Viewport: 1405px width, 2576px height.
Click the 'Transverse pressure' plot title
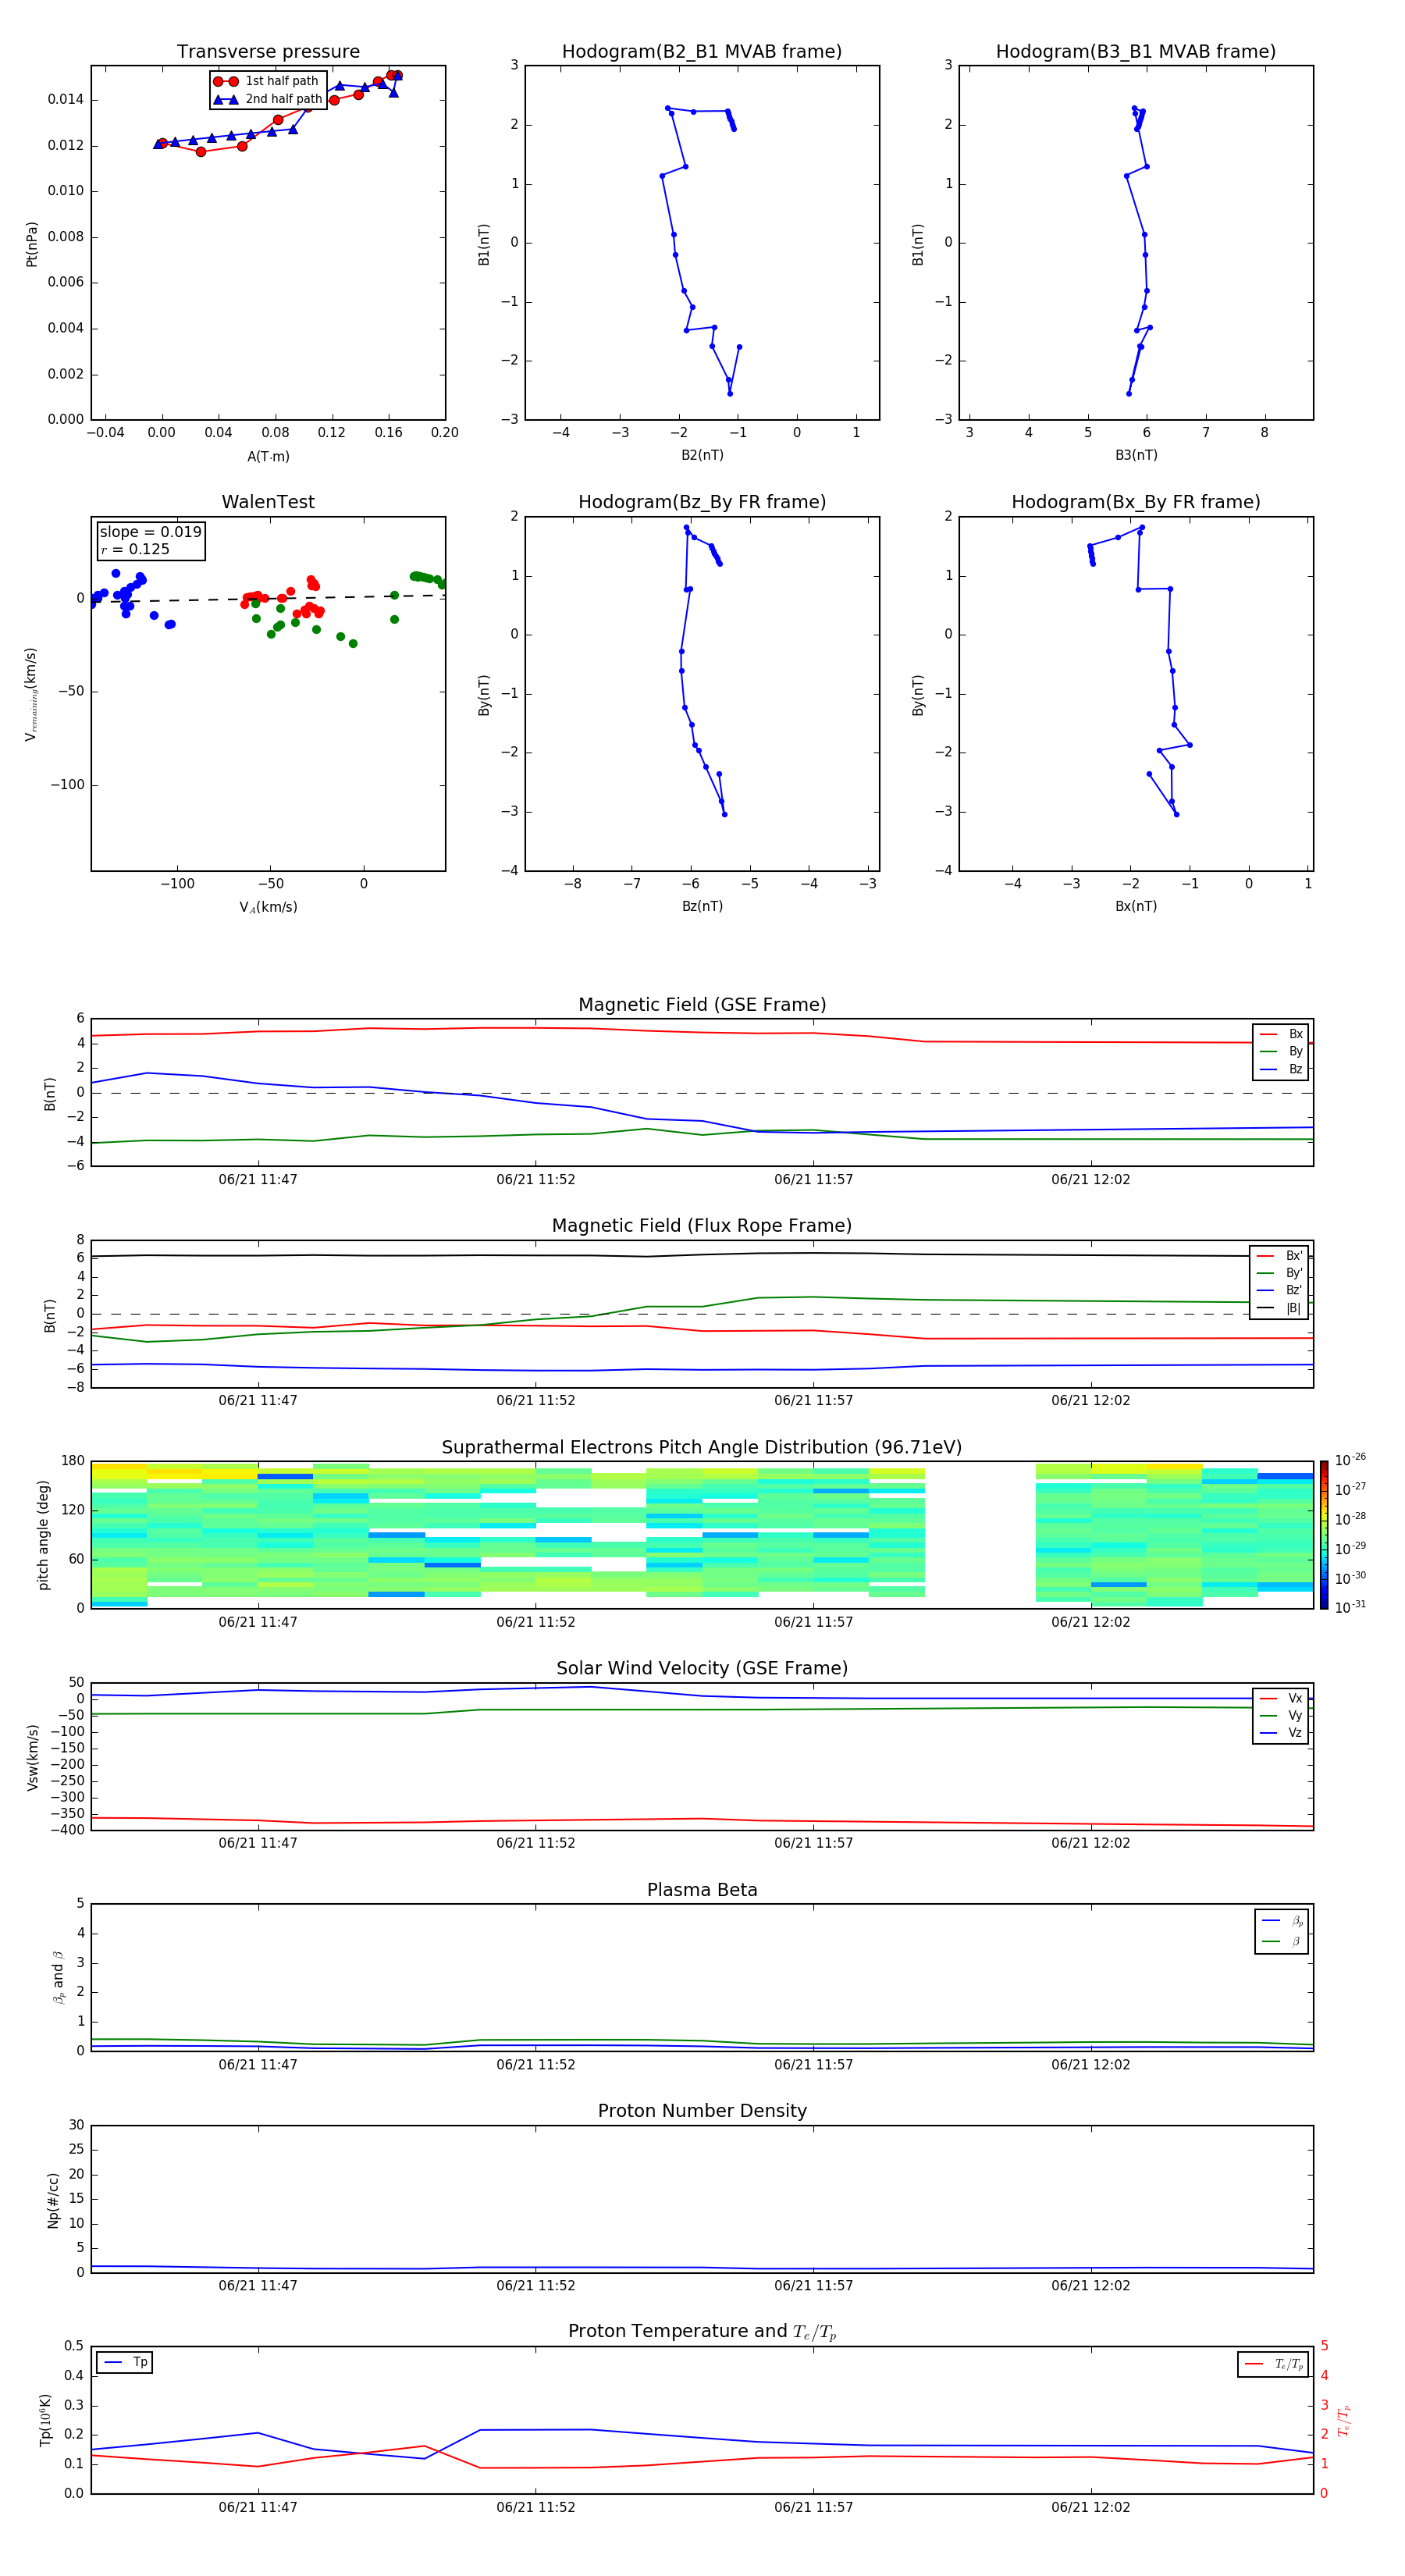pyautogui.click(x=268, y=52)
